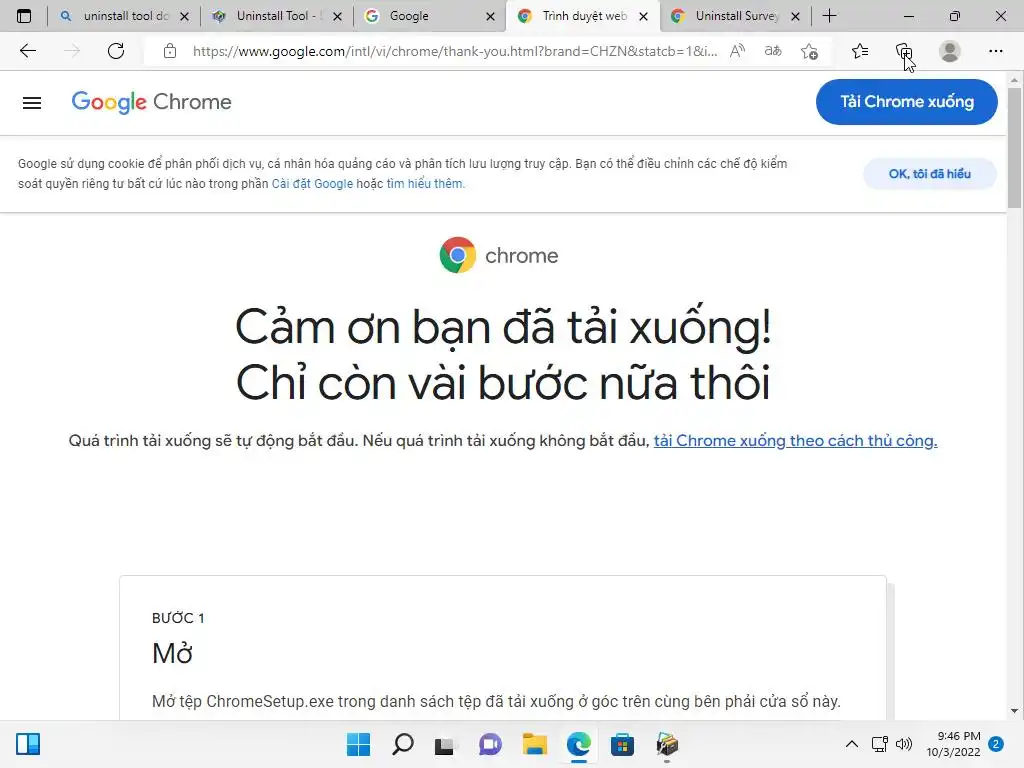Click the address bar URL field
The height and width of the screenshot is (768, 1024).
pyautogui.click(x=455, y=51)
